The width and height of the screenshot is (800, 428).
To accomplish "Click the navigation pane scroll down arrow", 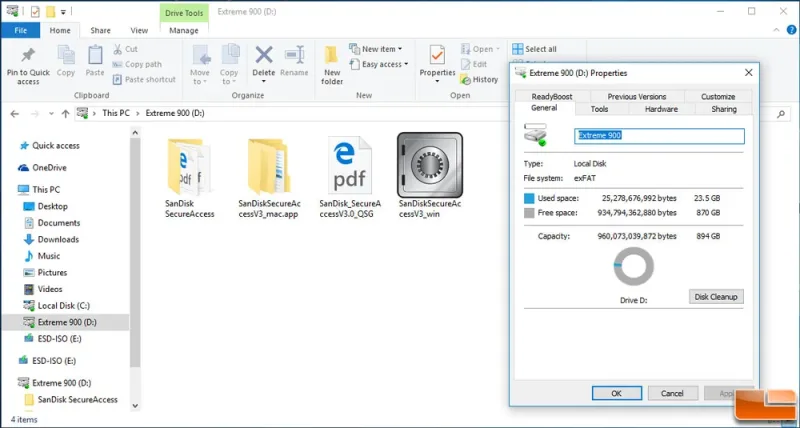I will [135, 406].
